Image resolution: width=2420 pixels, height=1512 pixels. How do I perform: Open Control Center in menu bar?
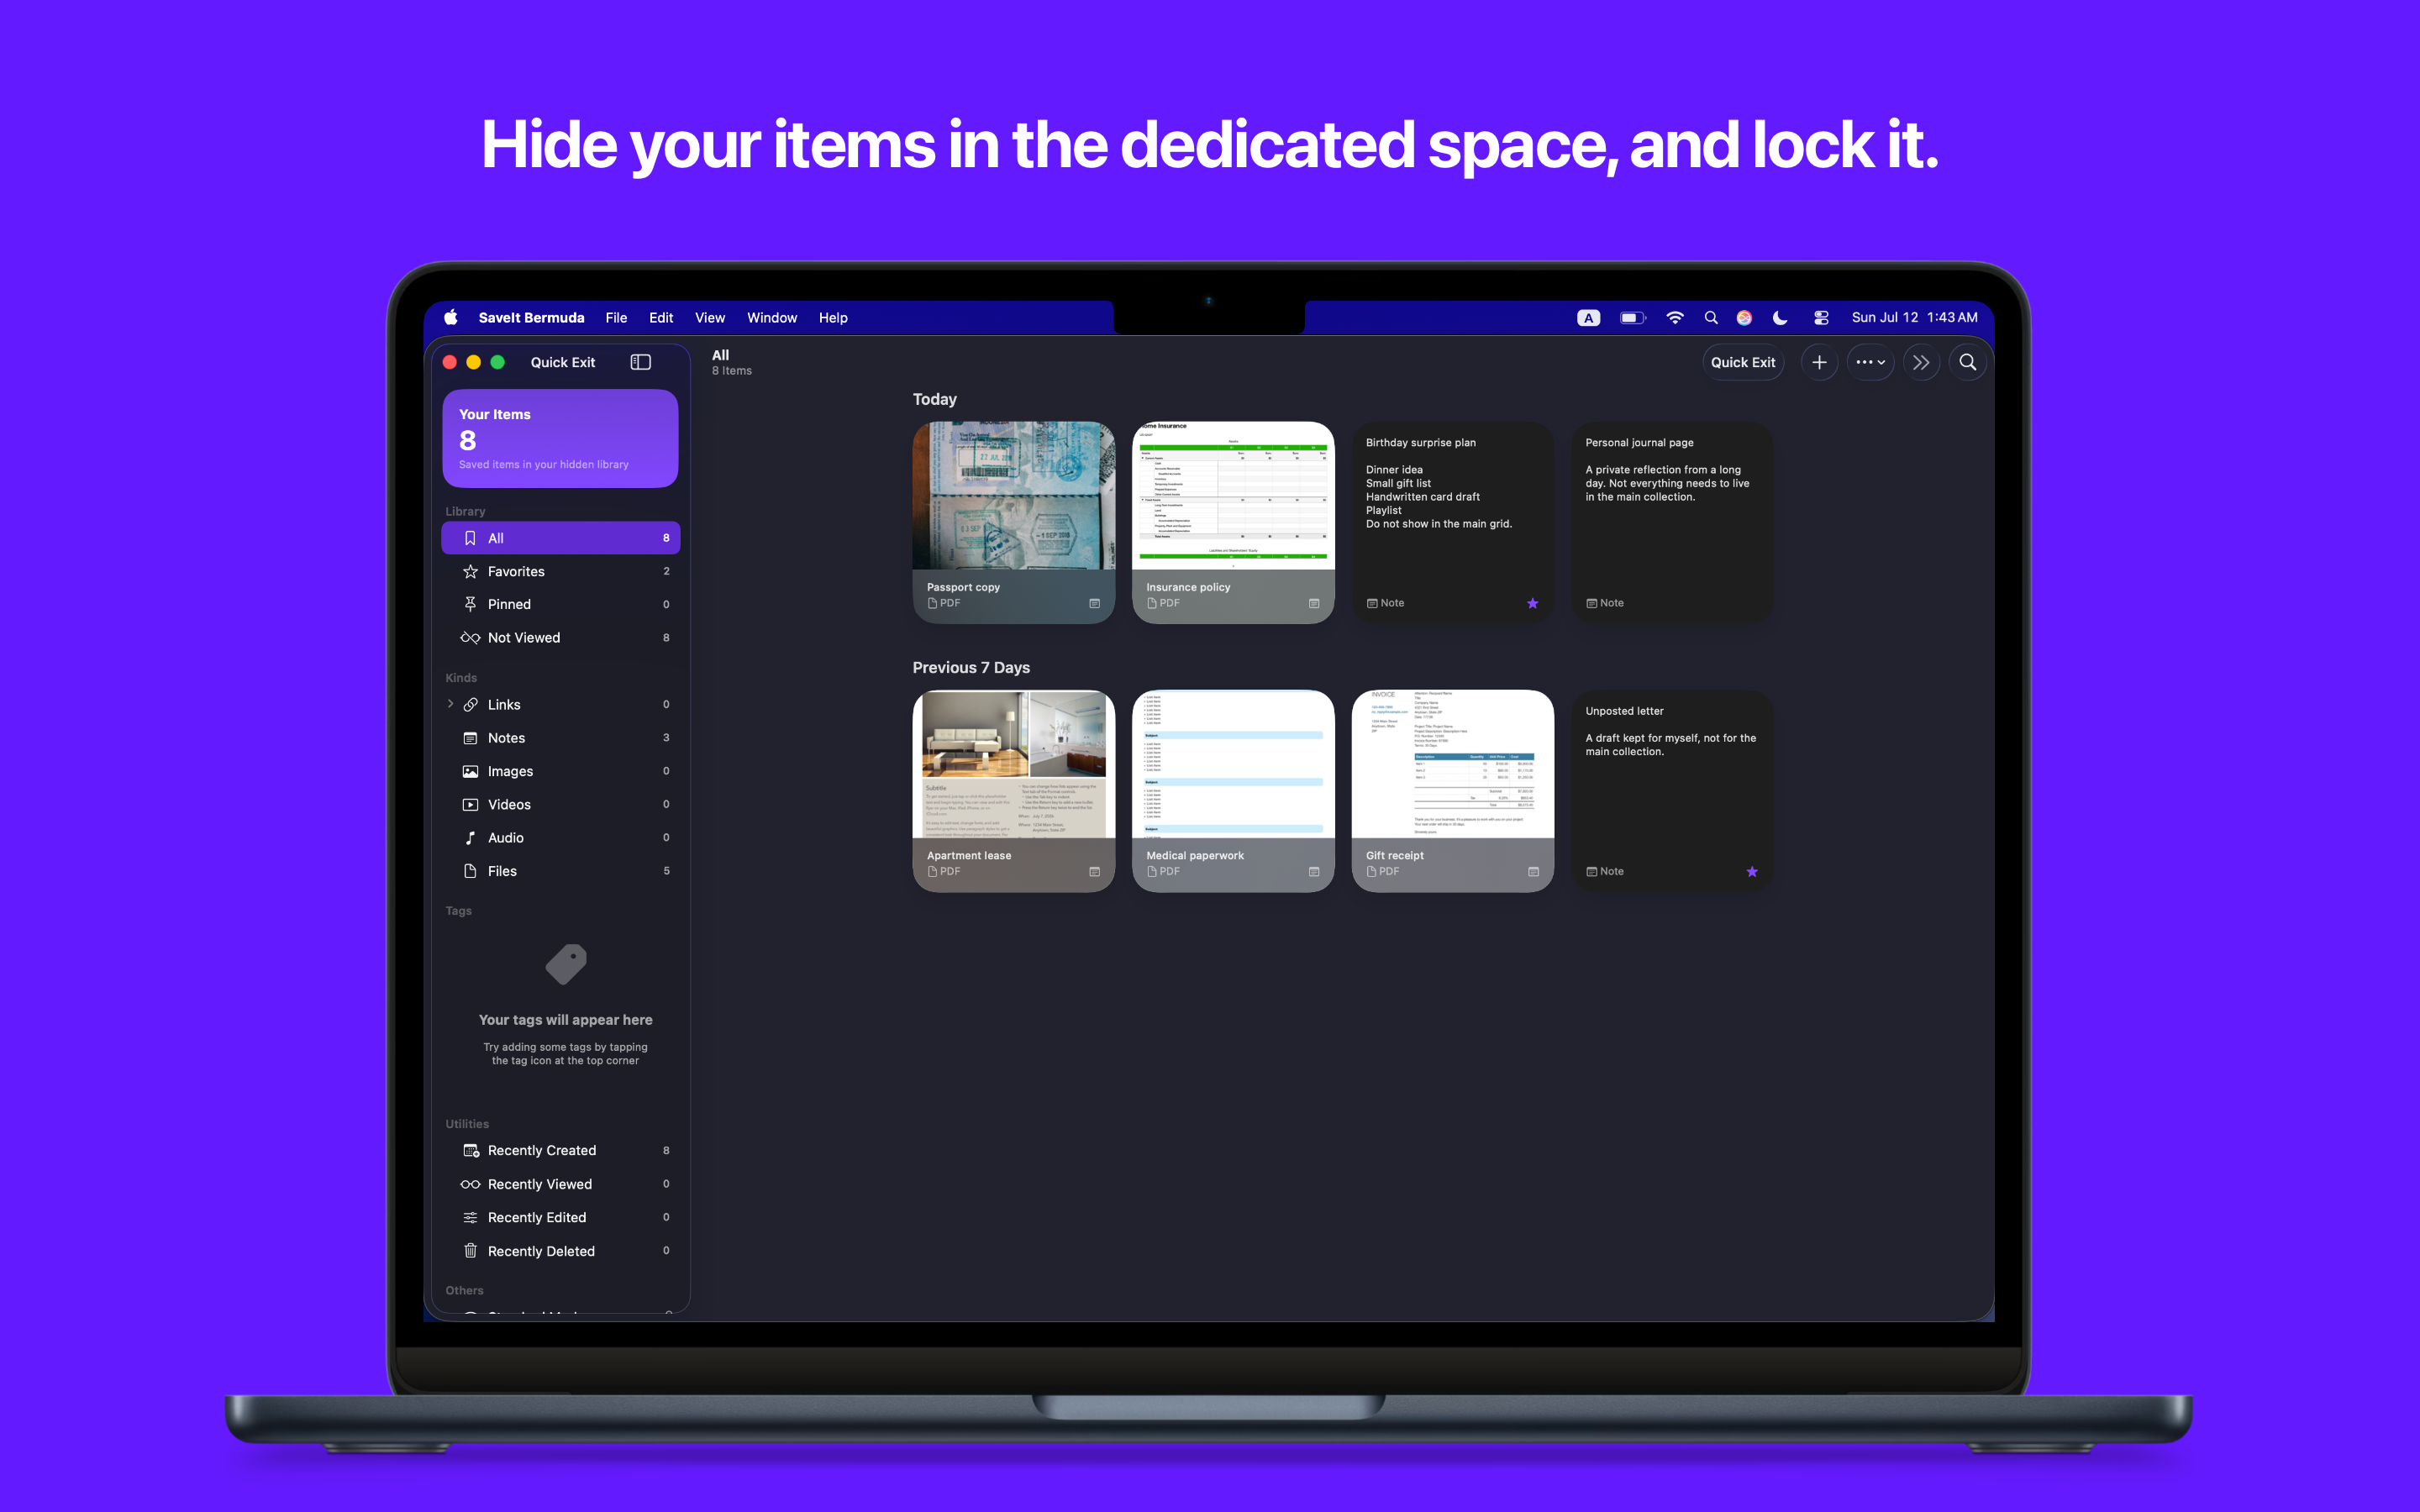1821,317
